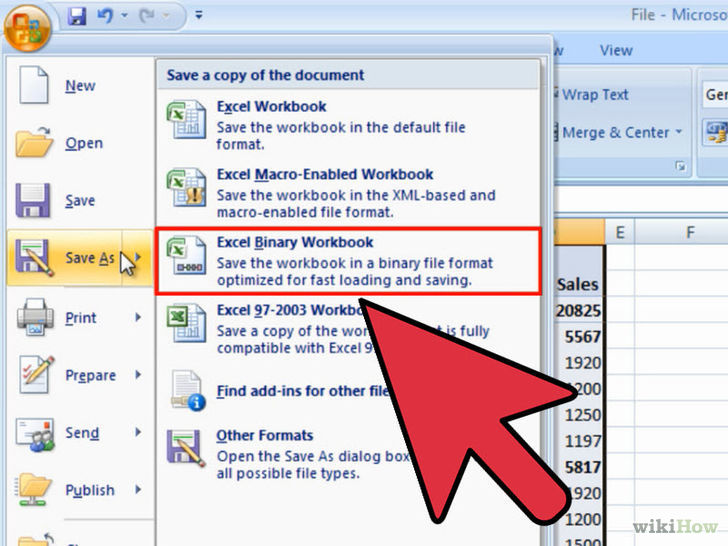This screenshot has width=728, height=546.
Task: Select Prepare in the Office menu
Action: [x=80, y=375]
